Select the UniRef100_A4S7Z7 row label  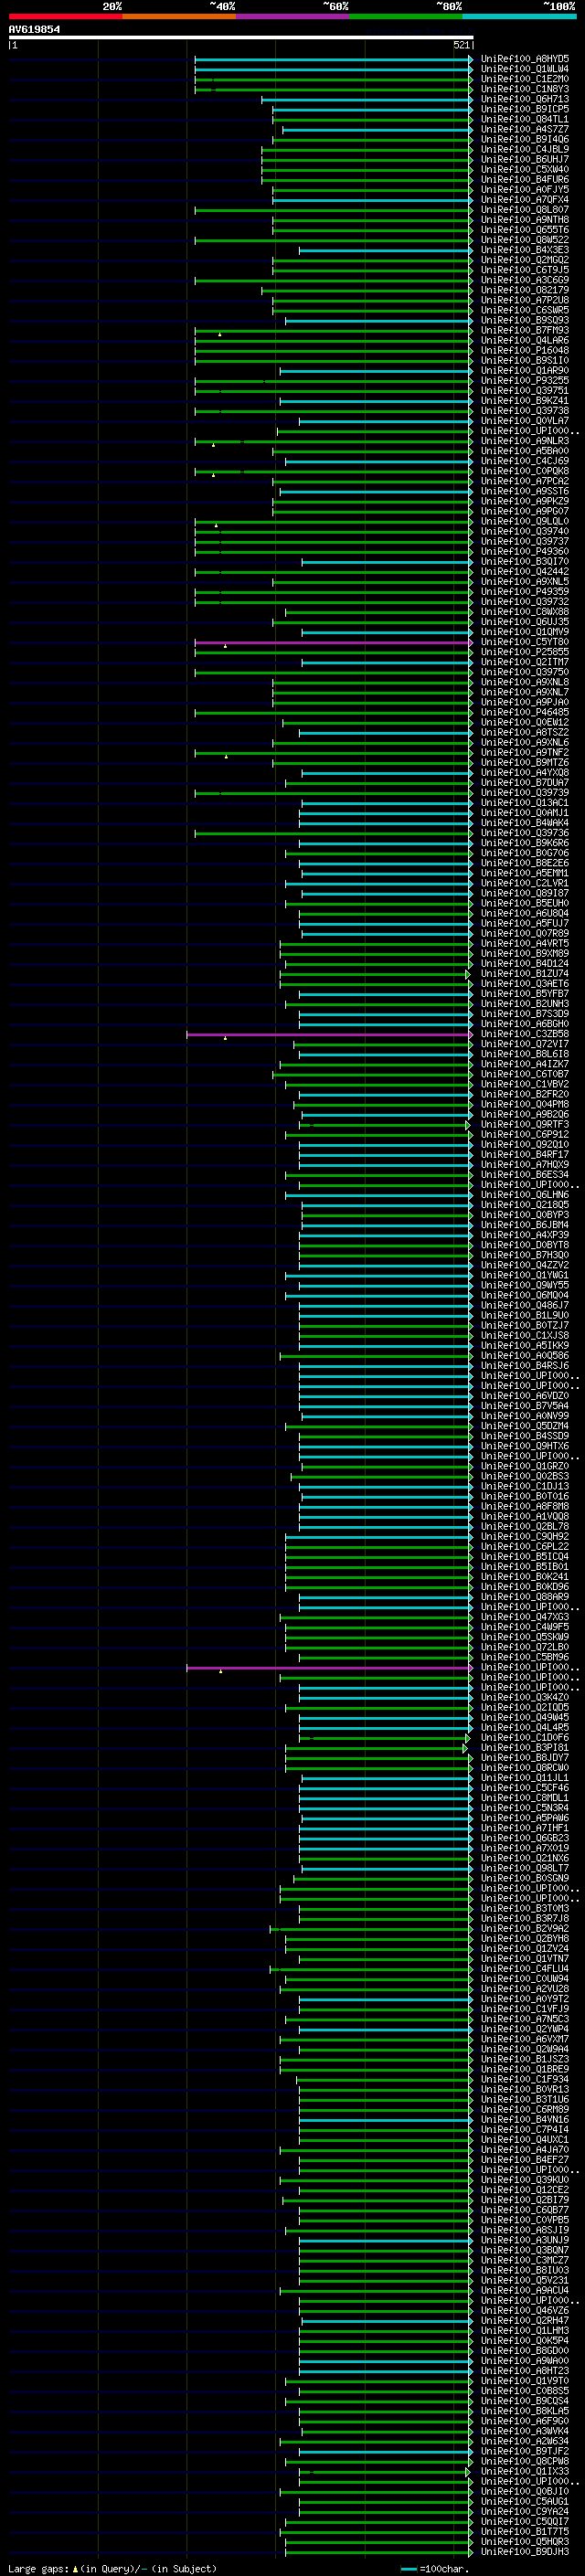(x=525, y=129)
